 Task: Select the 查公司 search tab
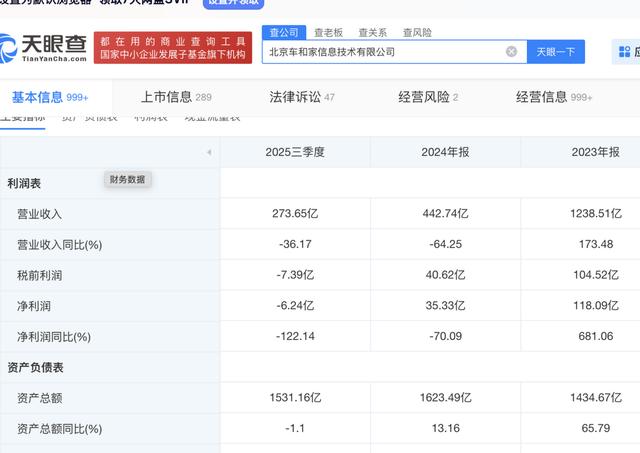coord(282,32)
